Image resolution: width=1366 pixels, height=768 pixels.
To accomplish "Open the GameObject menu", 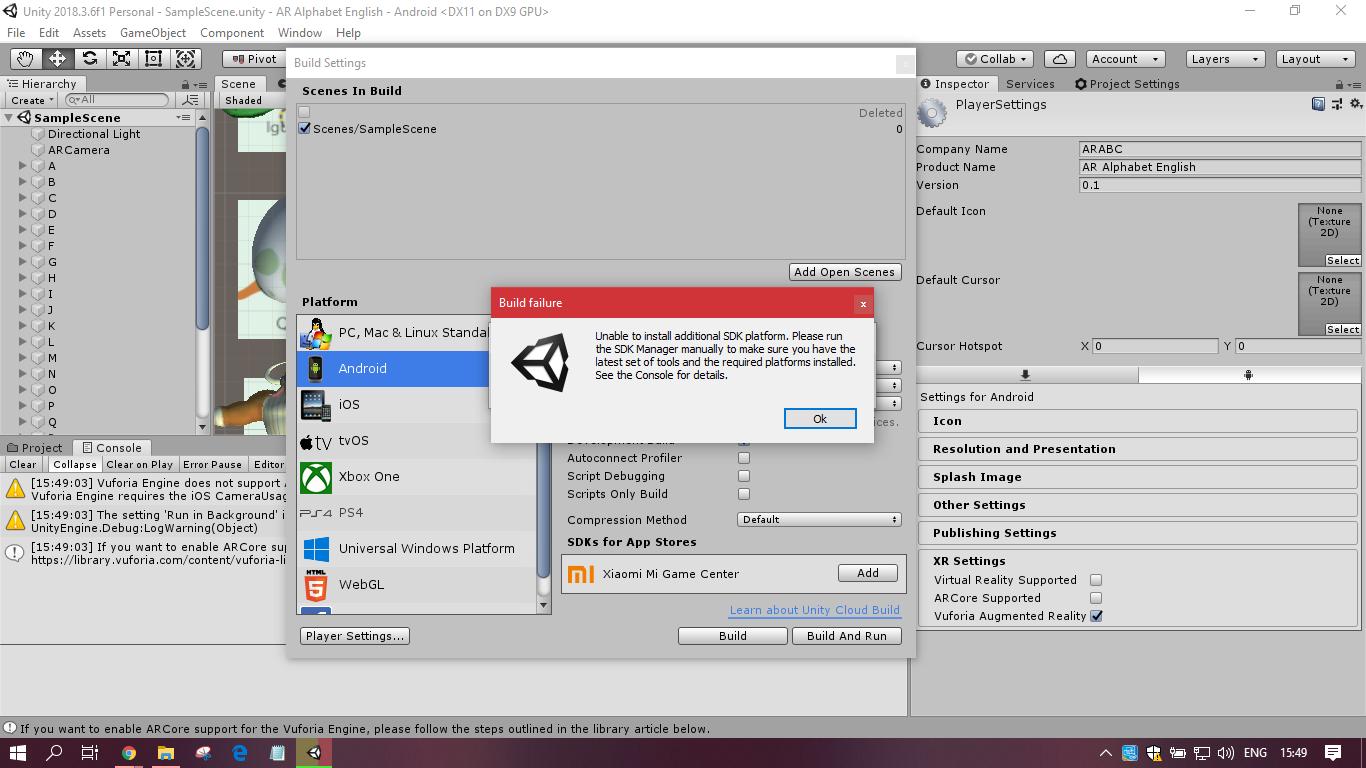I will (x=153, y=33).
